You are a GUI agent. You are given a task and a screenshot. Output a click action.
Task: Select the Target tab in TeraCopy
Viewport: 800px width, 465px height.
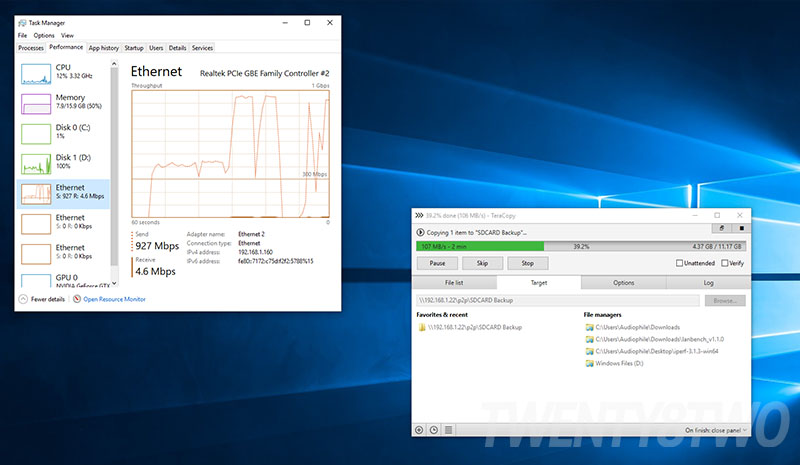tap(539, 283)
